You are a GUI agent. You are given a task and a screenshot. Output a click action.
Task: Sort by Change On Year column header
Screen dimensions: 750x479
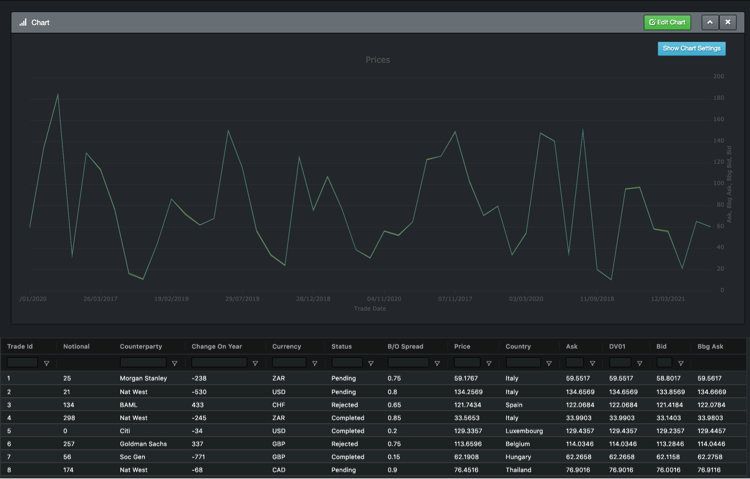(217, 346)
